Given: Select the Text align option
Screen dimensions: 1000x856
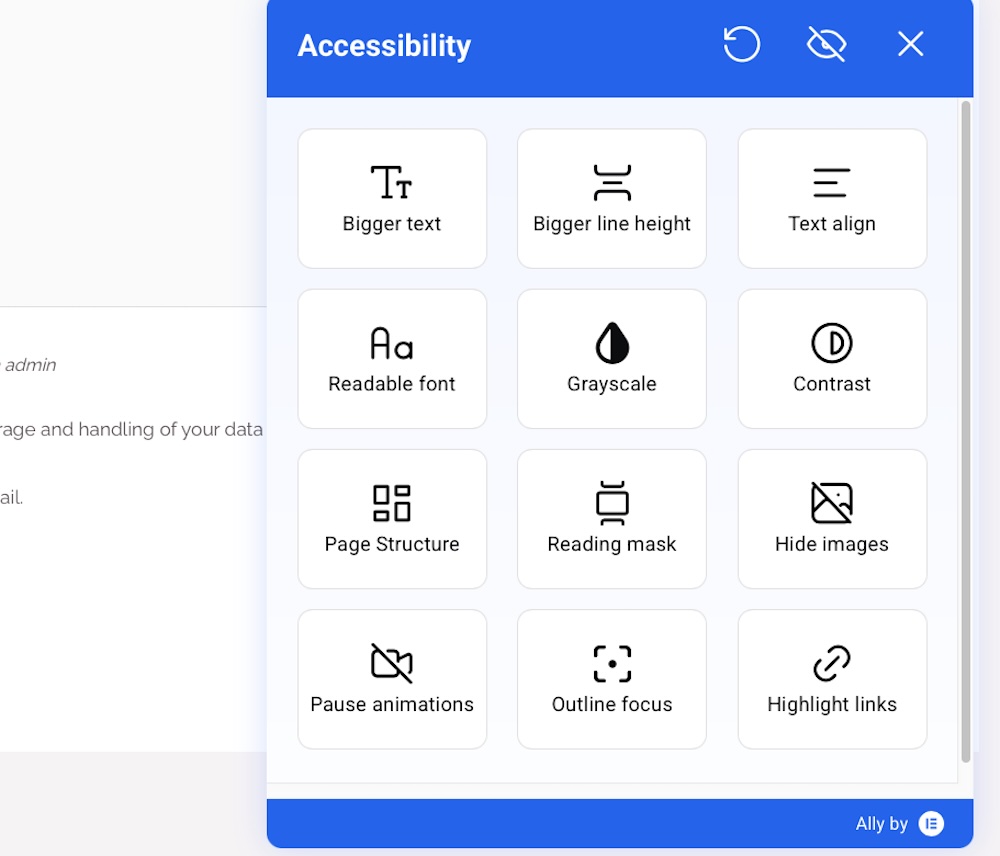Looking at the screenshot, I should point(831,199).
